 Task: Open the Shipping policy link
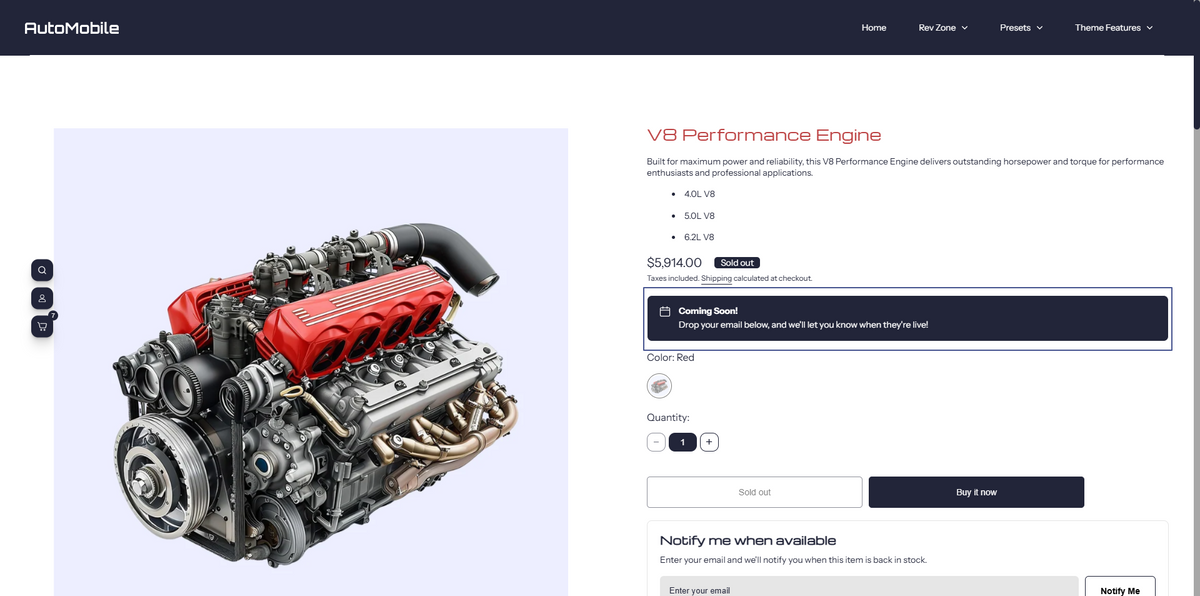716,278
